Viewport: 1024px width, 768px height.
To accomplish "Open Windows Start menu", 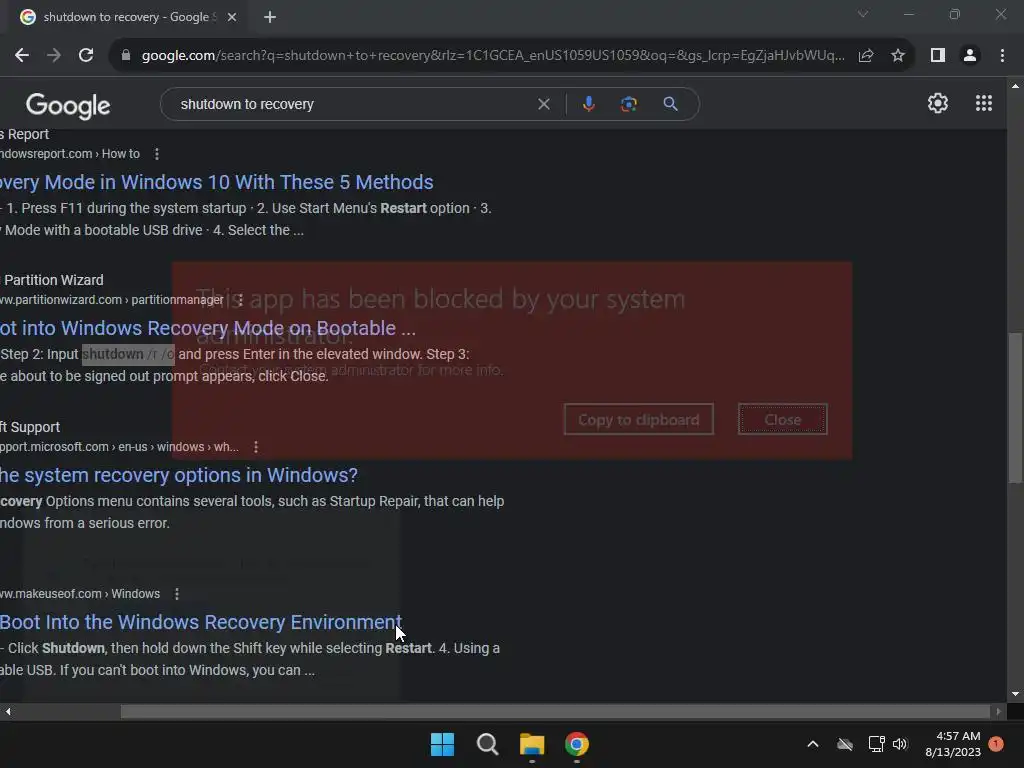I will (x=442, y=744).
